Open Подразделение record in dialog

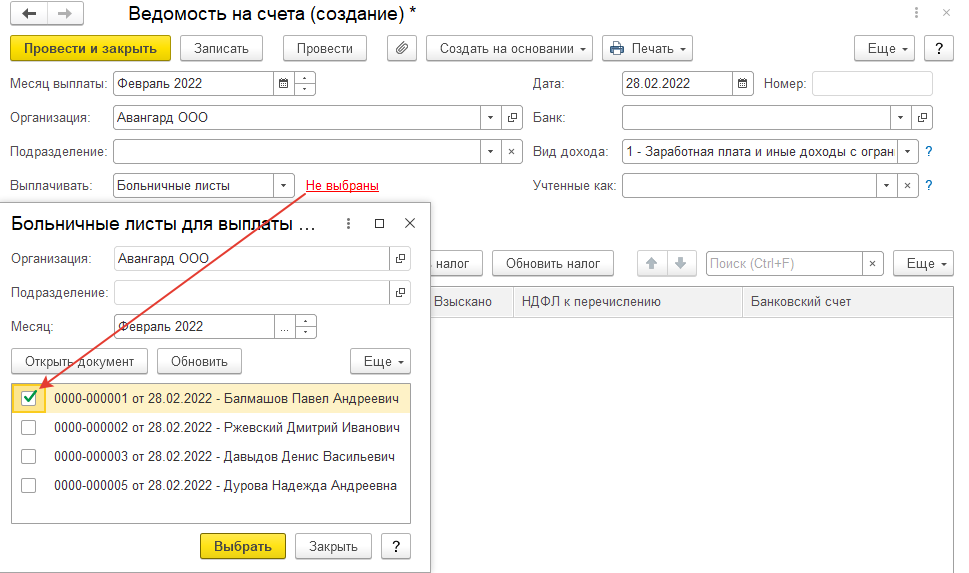pyautogui.click(x=400, y=292)
